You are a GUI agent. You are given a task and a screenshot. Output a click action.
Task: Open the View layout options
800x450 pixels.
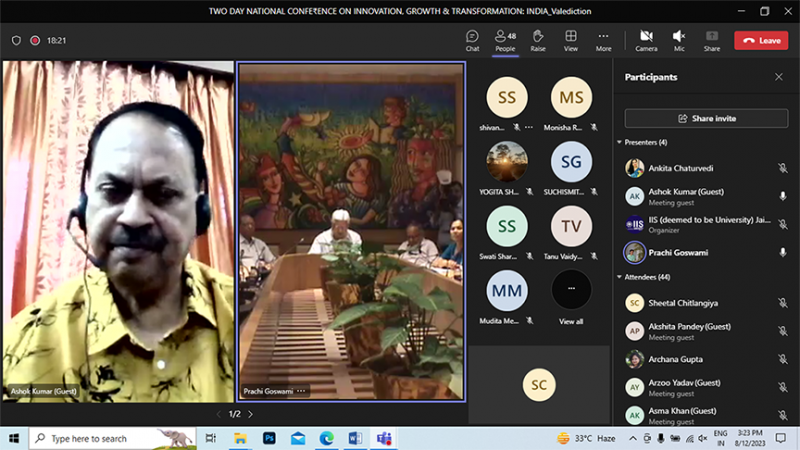click(570, 40)
